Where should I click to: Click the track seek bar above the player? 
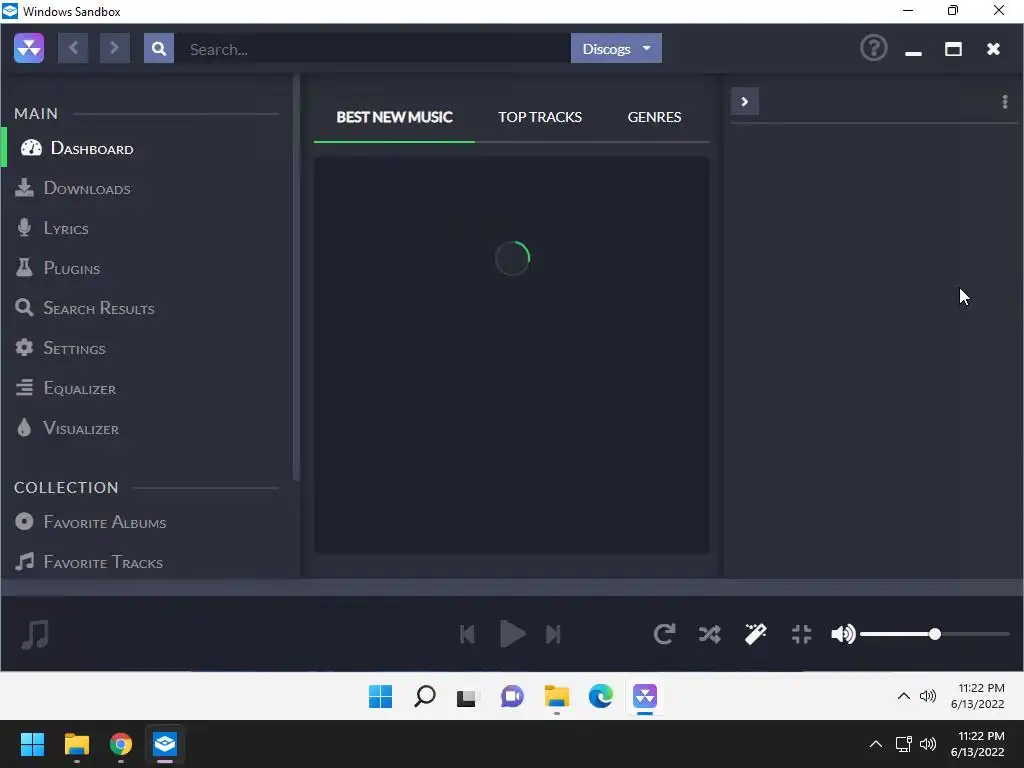[512, 586]
